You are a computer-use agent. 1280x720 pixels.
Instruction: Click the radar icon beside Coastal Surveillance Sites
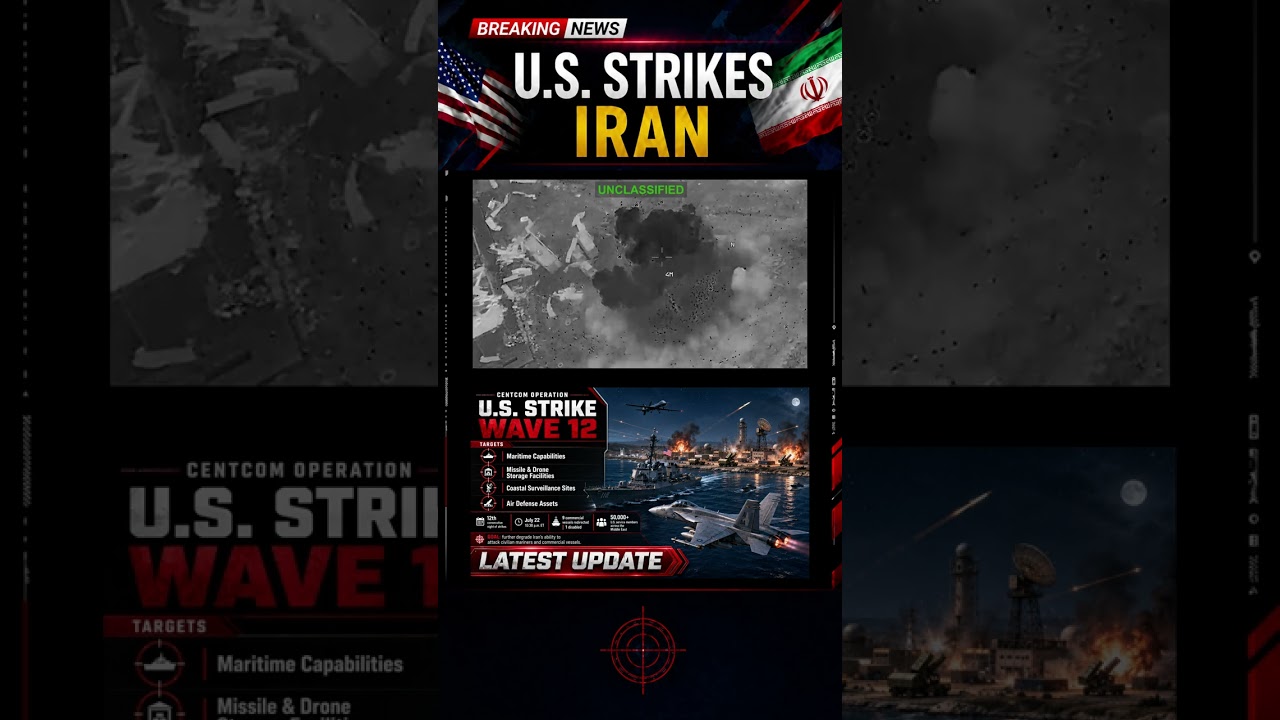[x=489, y=488]
